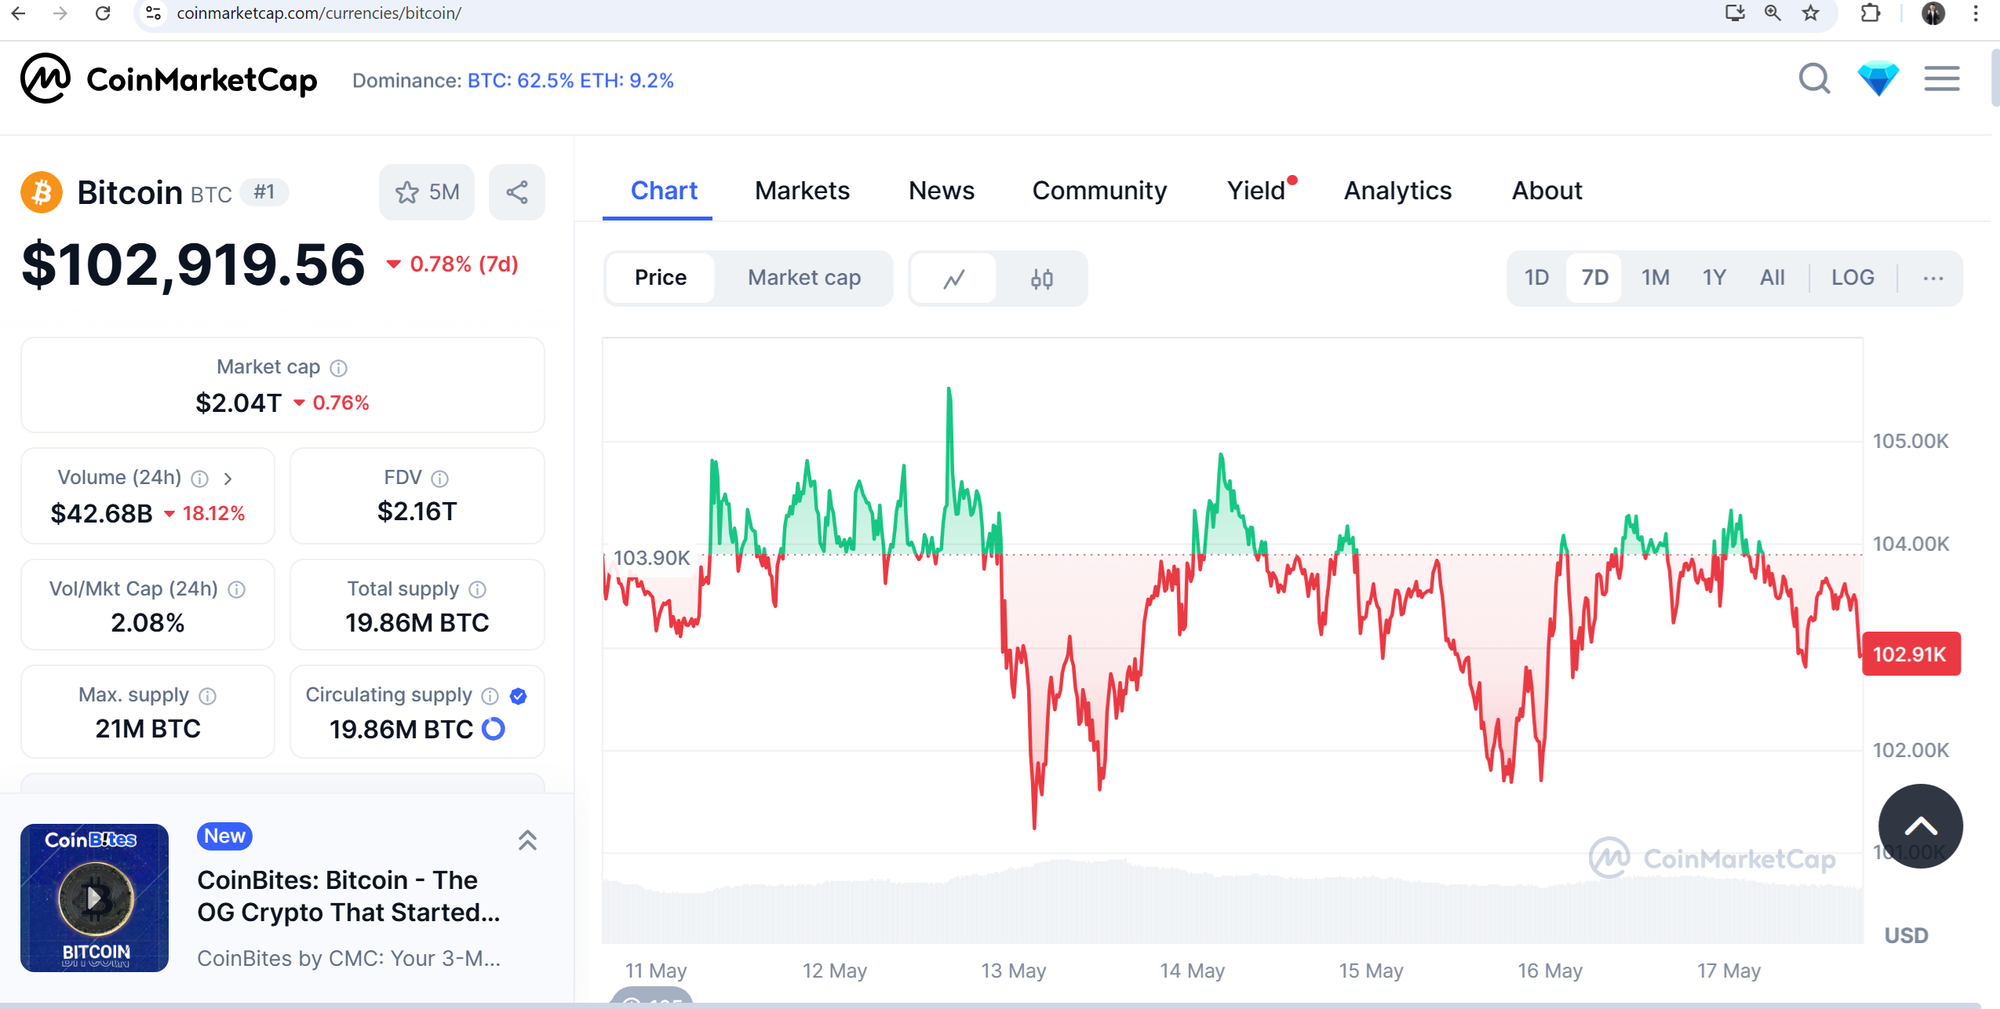Click the 13 May date label
Image resolution: width=2000 pixels, height=1009 pixels.
[x=1013, y=971]
